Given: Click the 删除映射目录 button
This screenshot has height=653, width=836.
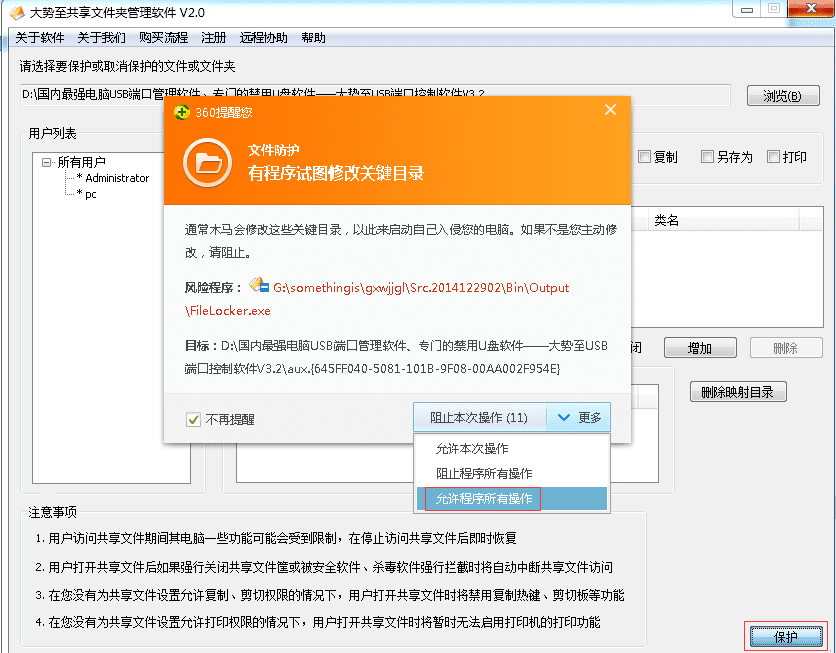Looking at the screenshot, I should pyautogui.click(x=738, y=392).
